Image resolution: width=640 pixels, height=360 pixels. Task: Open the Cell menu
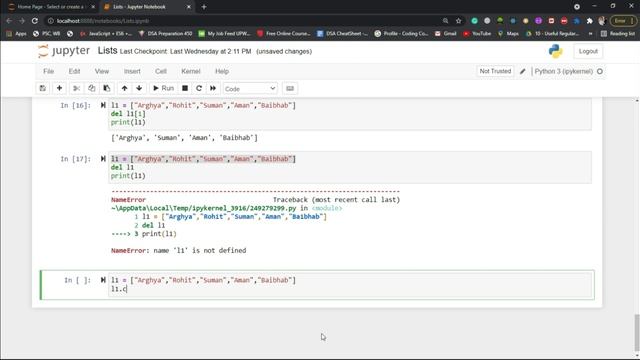tap(161, 71)
